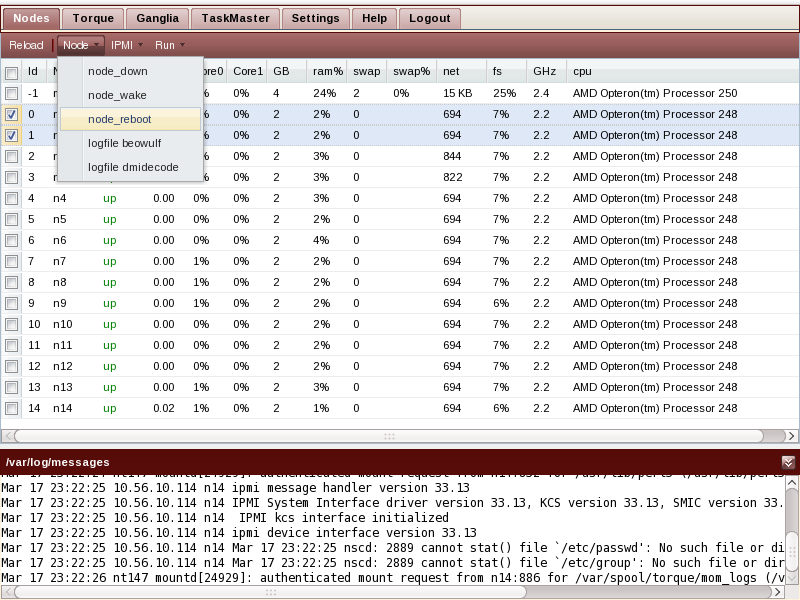Click the Logout tab
800x600 pixels.
[x=430, y=18]
